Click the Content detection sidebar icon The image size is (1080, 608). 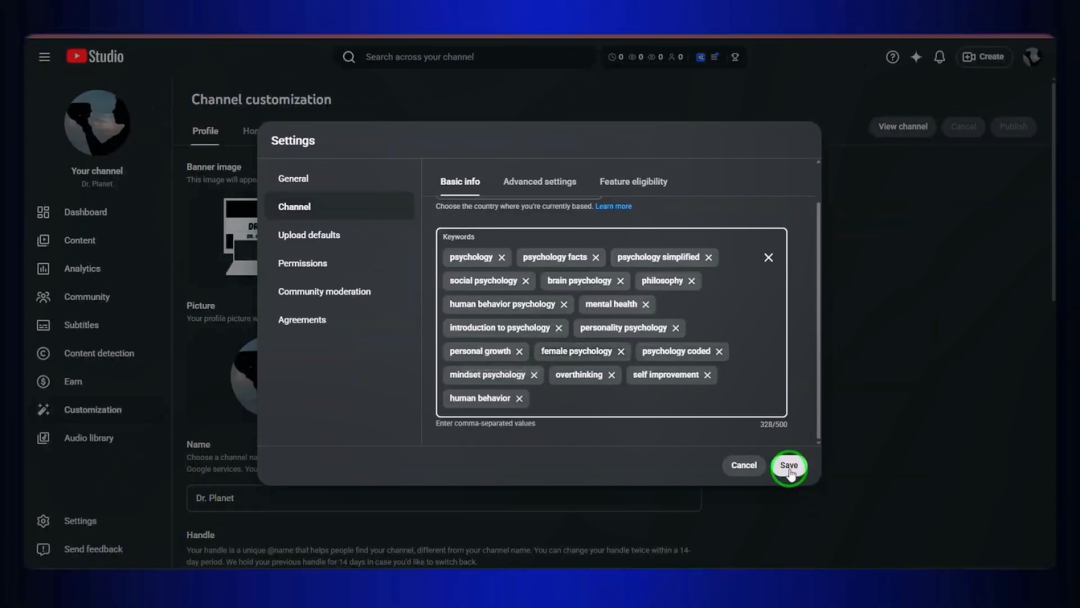coord(43,353)
